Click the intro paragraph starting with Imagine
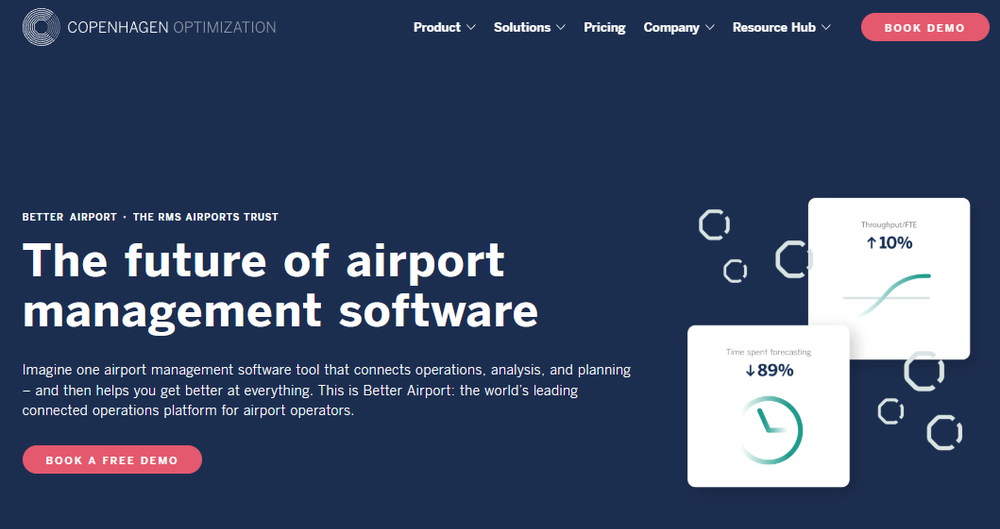The image size is (1000, 529). [327, 390]
